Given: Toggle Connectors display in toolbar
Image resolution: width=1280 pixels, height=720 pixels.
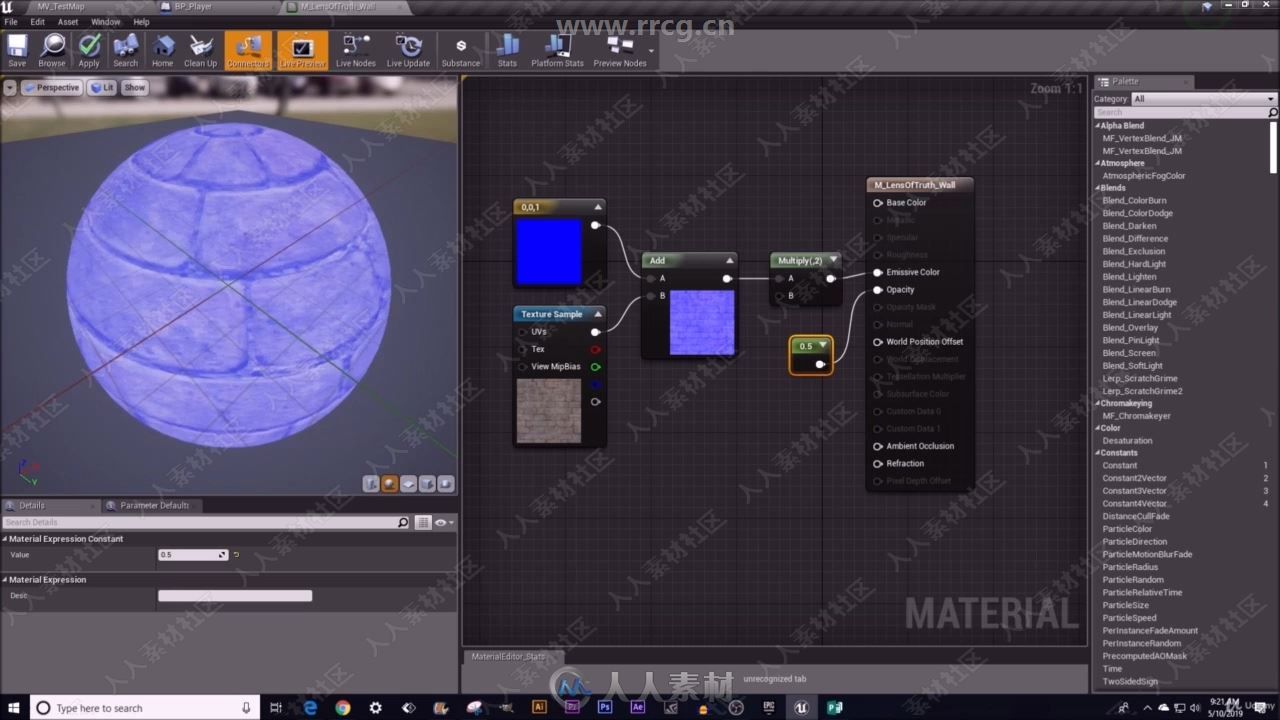Looking at the screenshot, I should 248,50.
